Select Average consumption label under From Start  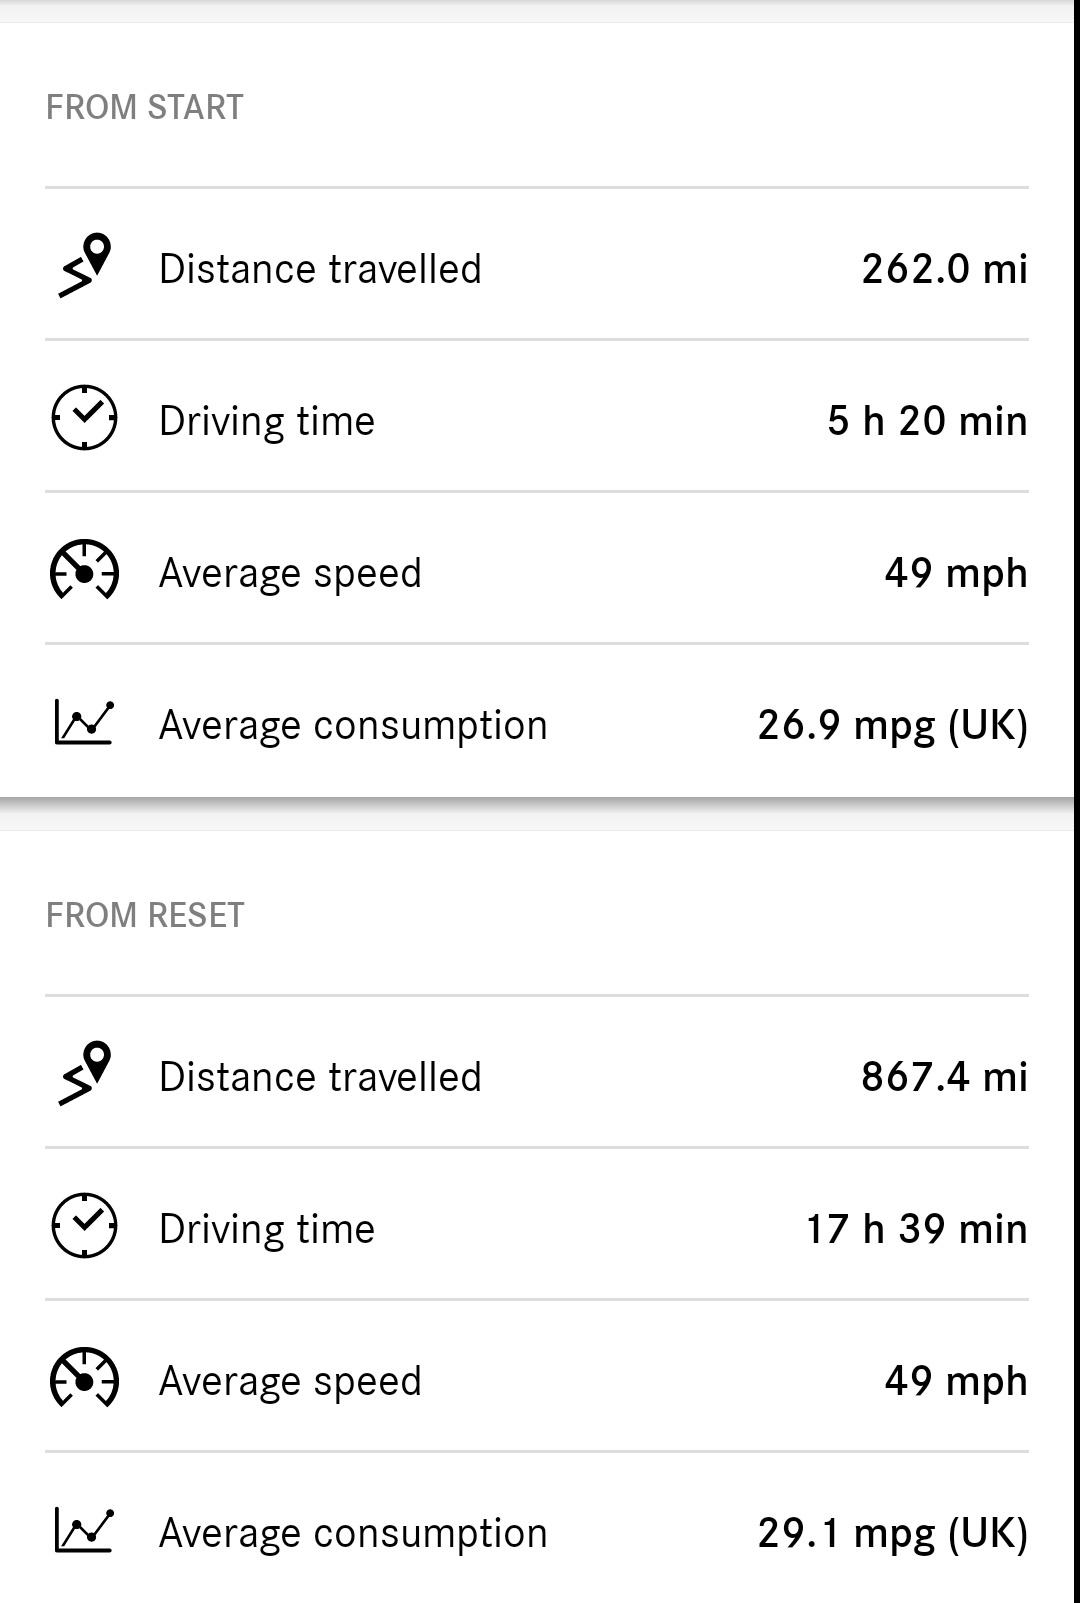pos(353,727)
